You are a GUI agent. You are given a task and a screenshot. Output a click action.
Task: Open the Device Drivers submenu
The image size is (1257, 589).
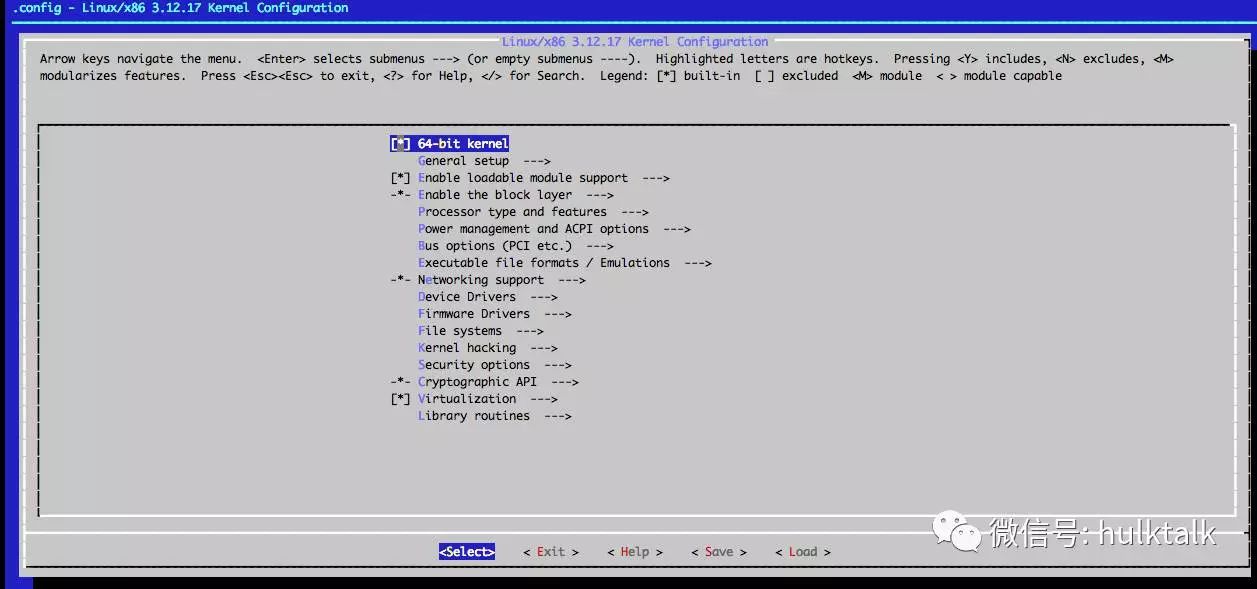pyautogui.click(x=488, y=297)
